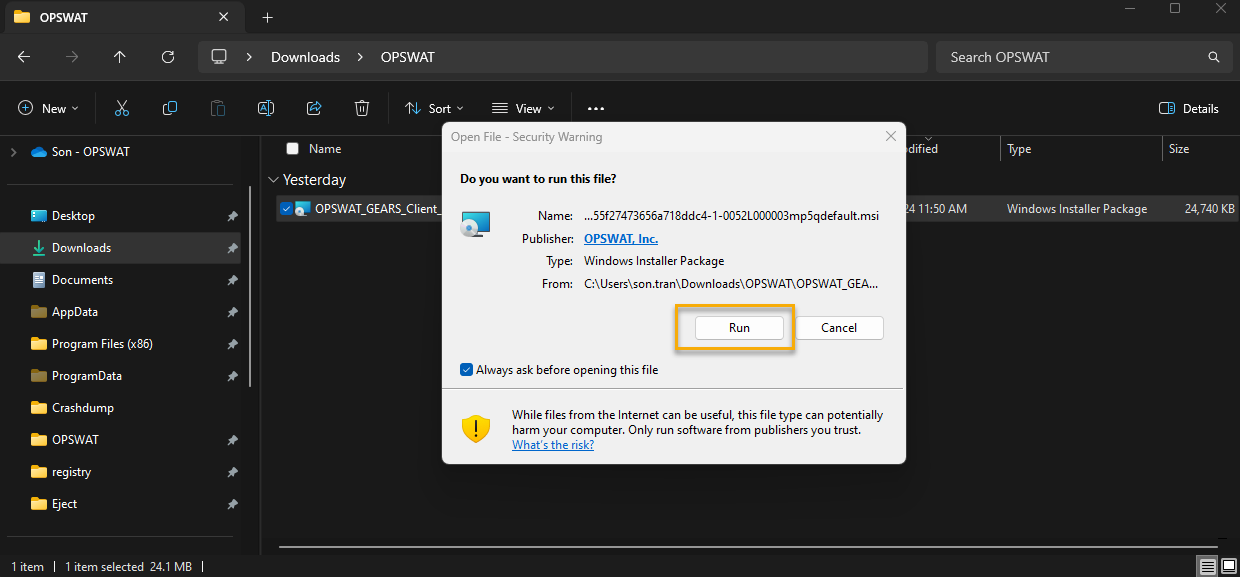Open the OPSWAT, Inc. publisher link
This screenshot has height=577, width=1240.
coord(621,239)
